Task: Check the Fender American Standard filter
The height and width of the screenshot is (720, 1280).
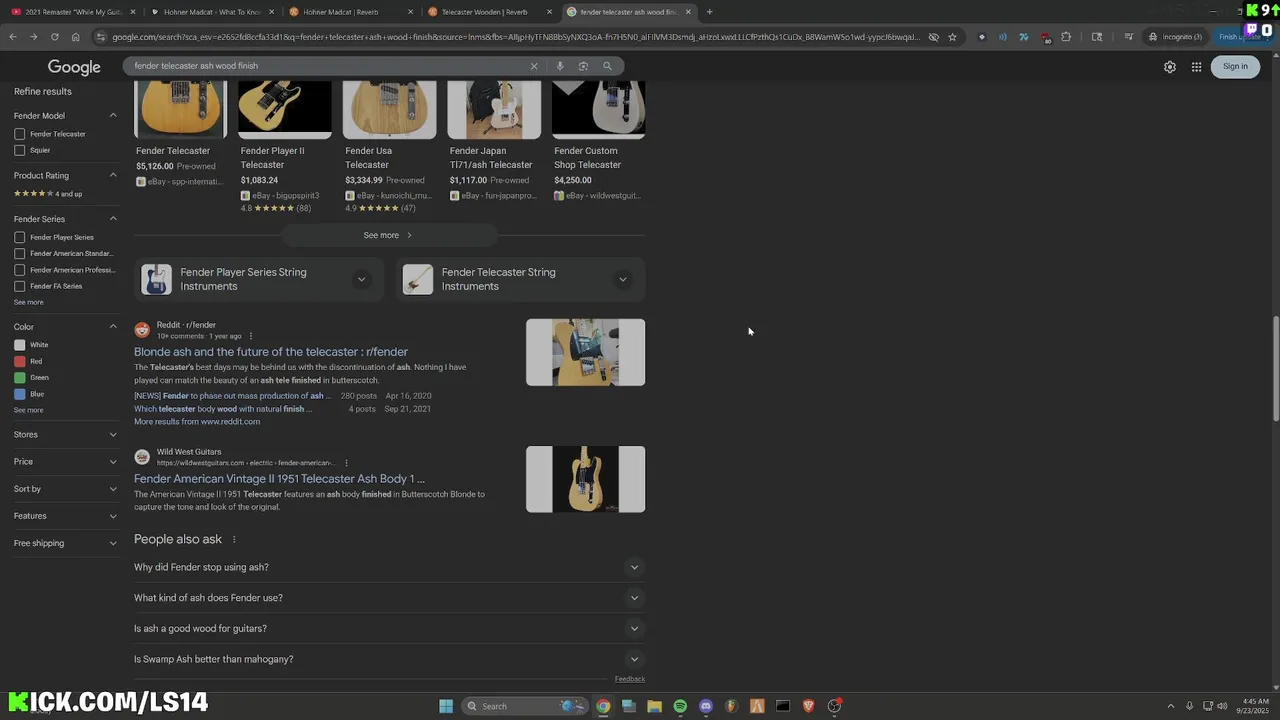Action: [x=19, y=254]
